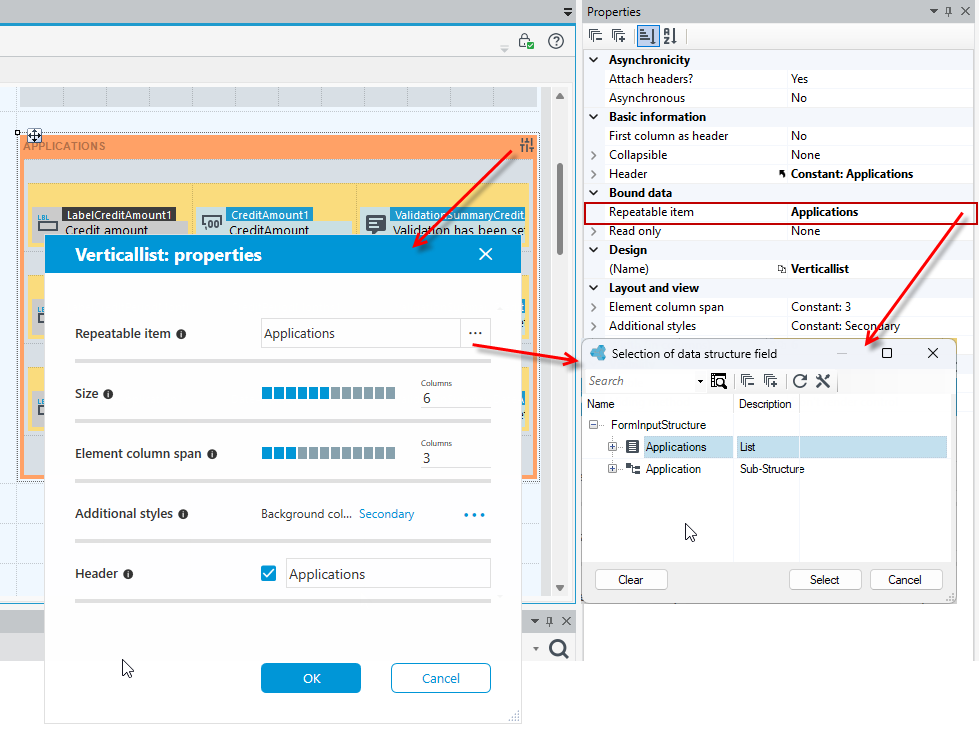The height and width of the screenshot is (748, 979).
Task: Sort Properties panel alphabetically
Action: click(670, 36)
